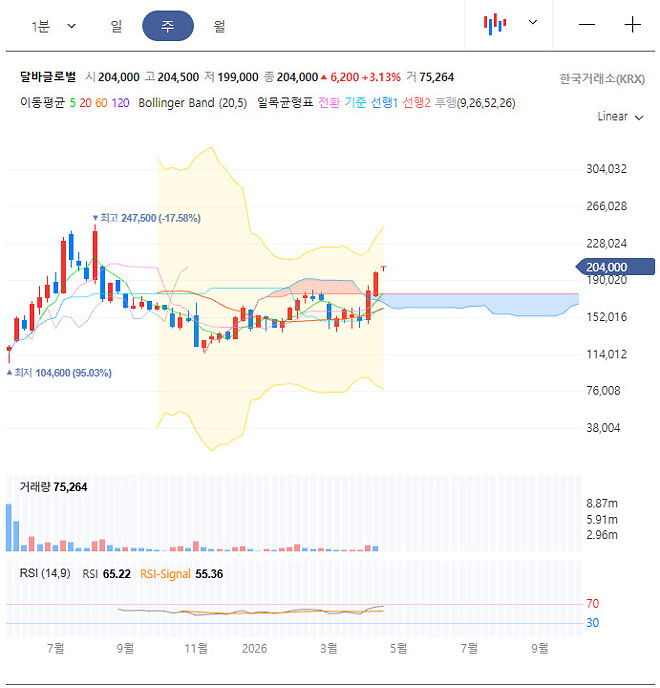The width and height of the screenshot is (660, 688).
Task: Click the 달바글로벌 stock name
Action: (48, 77)
